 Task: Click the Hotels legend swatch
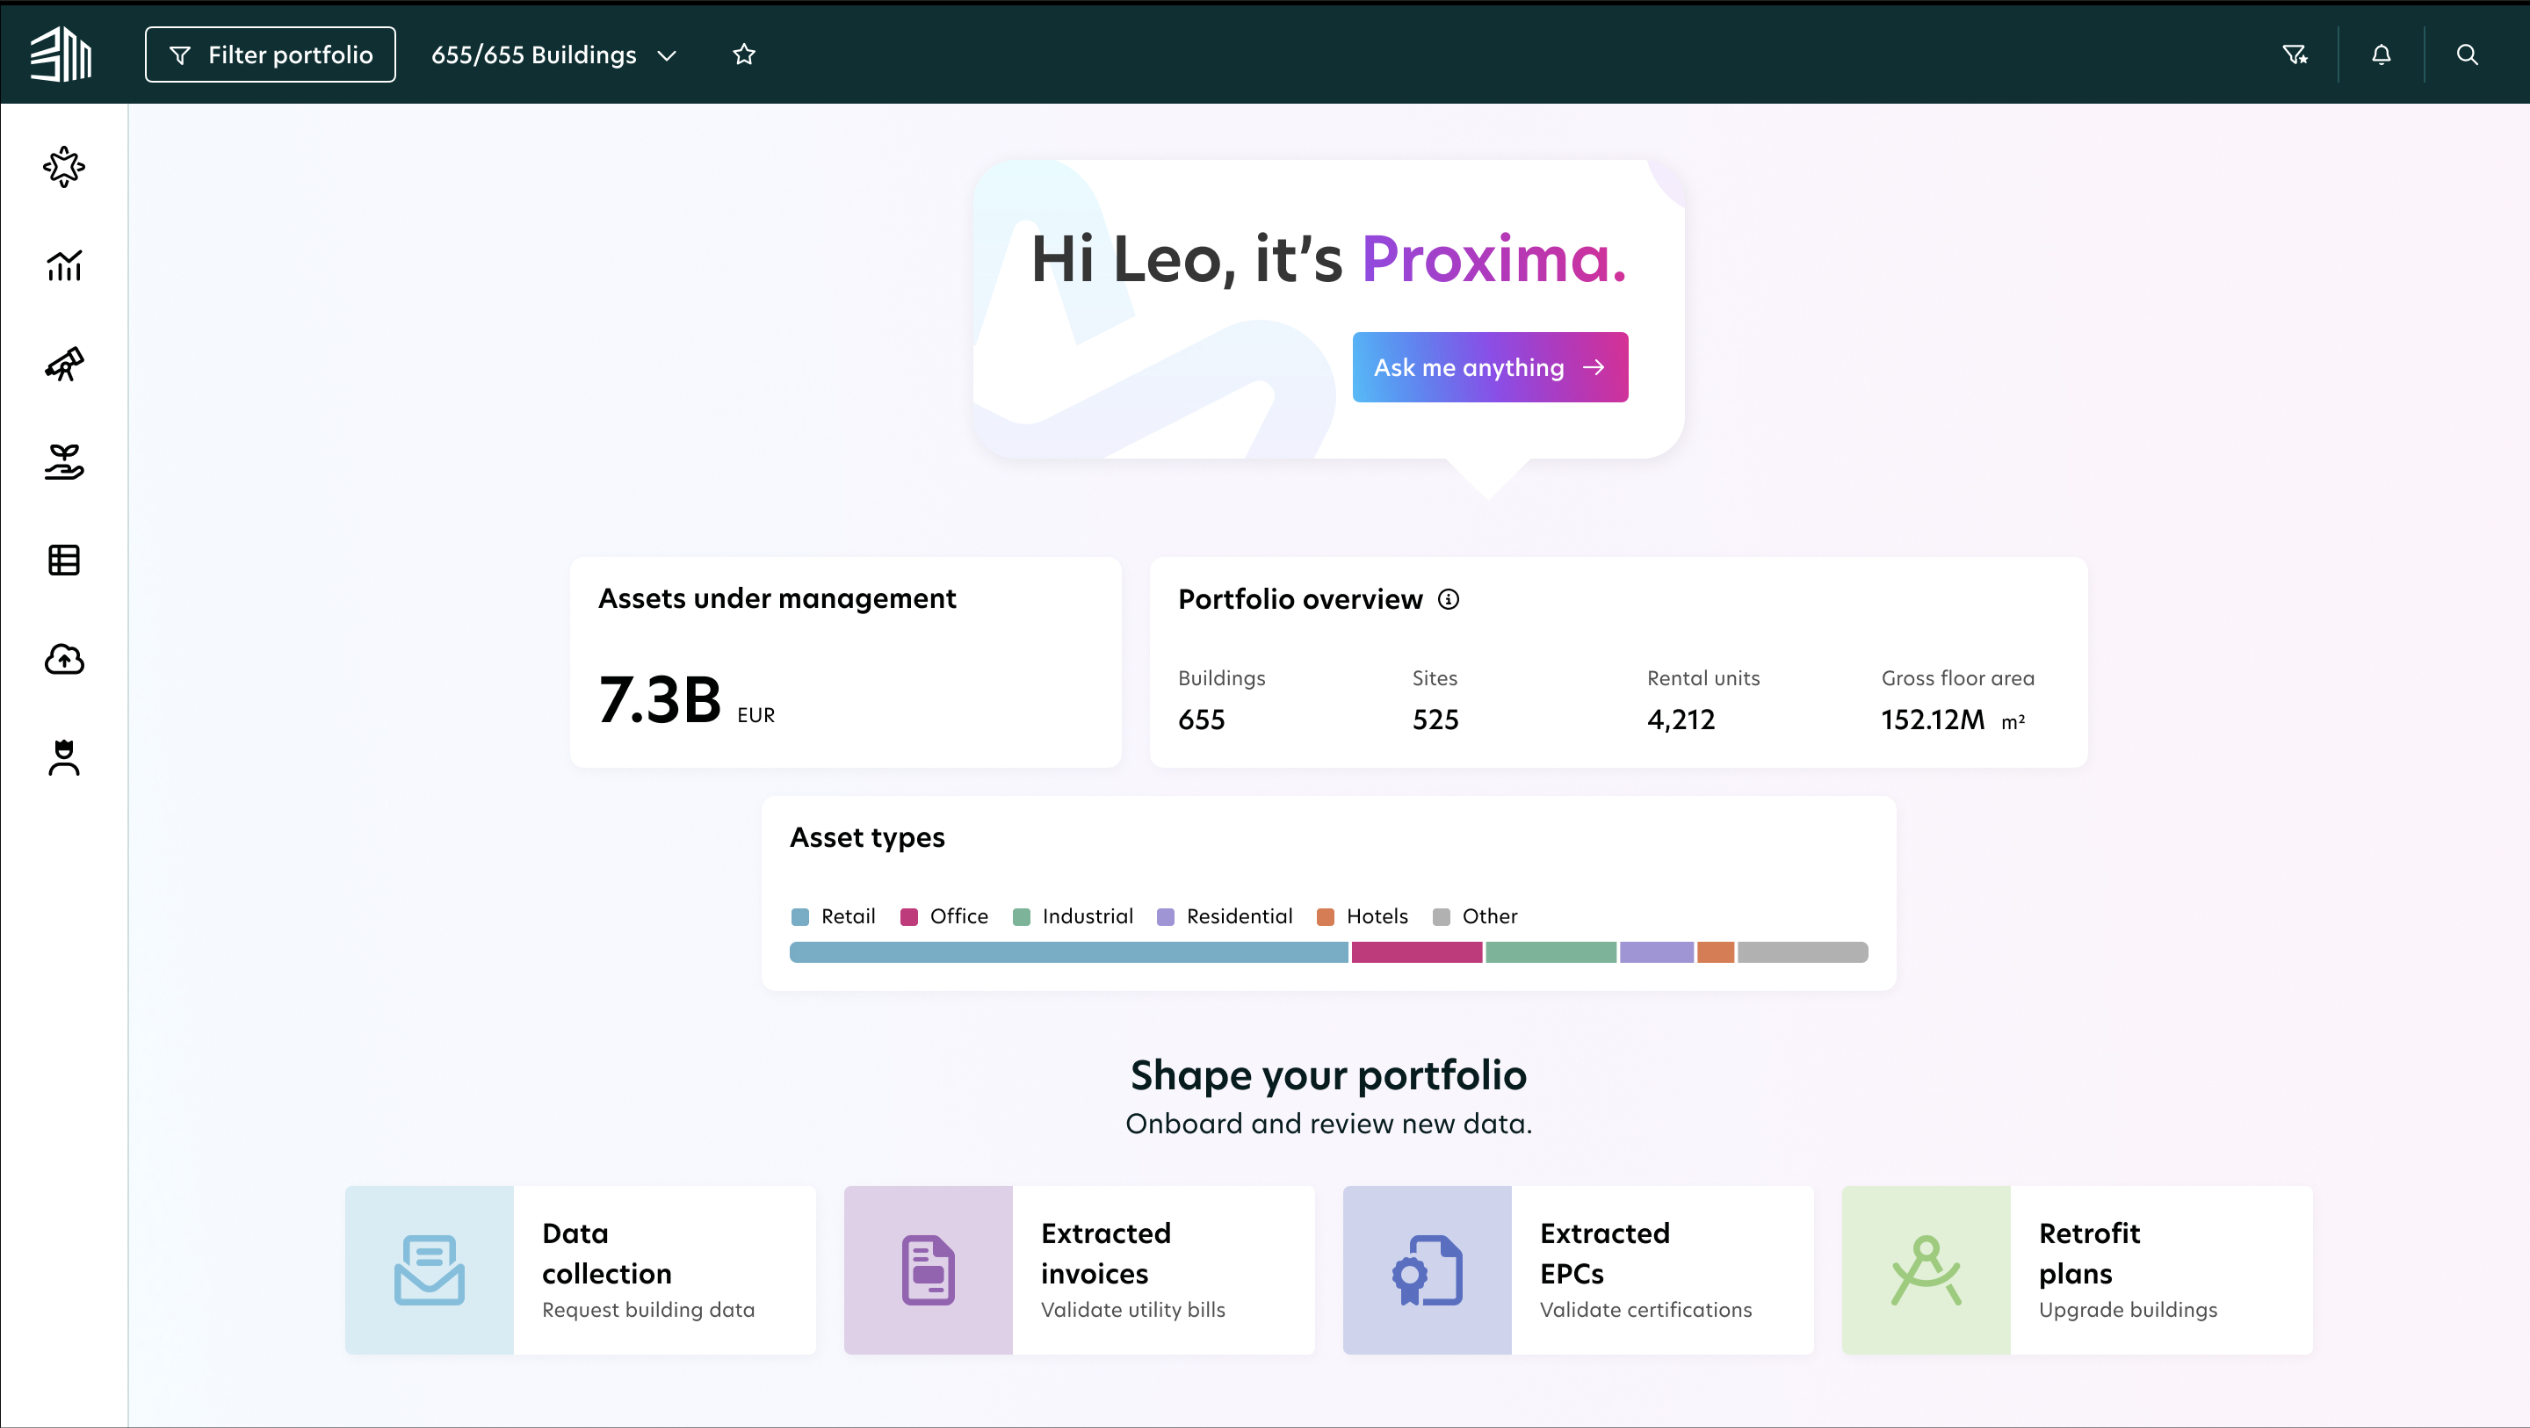[1325, 917]
